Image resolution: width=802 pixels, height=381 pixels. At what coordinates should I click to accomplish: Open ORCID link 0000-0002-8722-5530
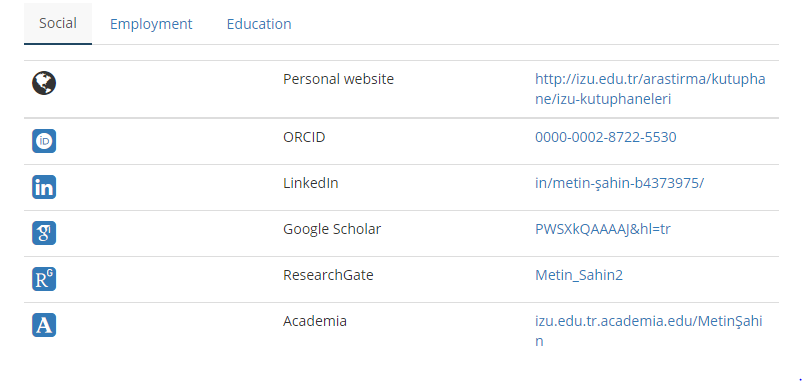(x=606, y=137)
